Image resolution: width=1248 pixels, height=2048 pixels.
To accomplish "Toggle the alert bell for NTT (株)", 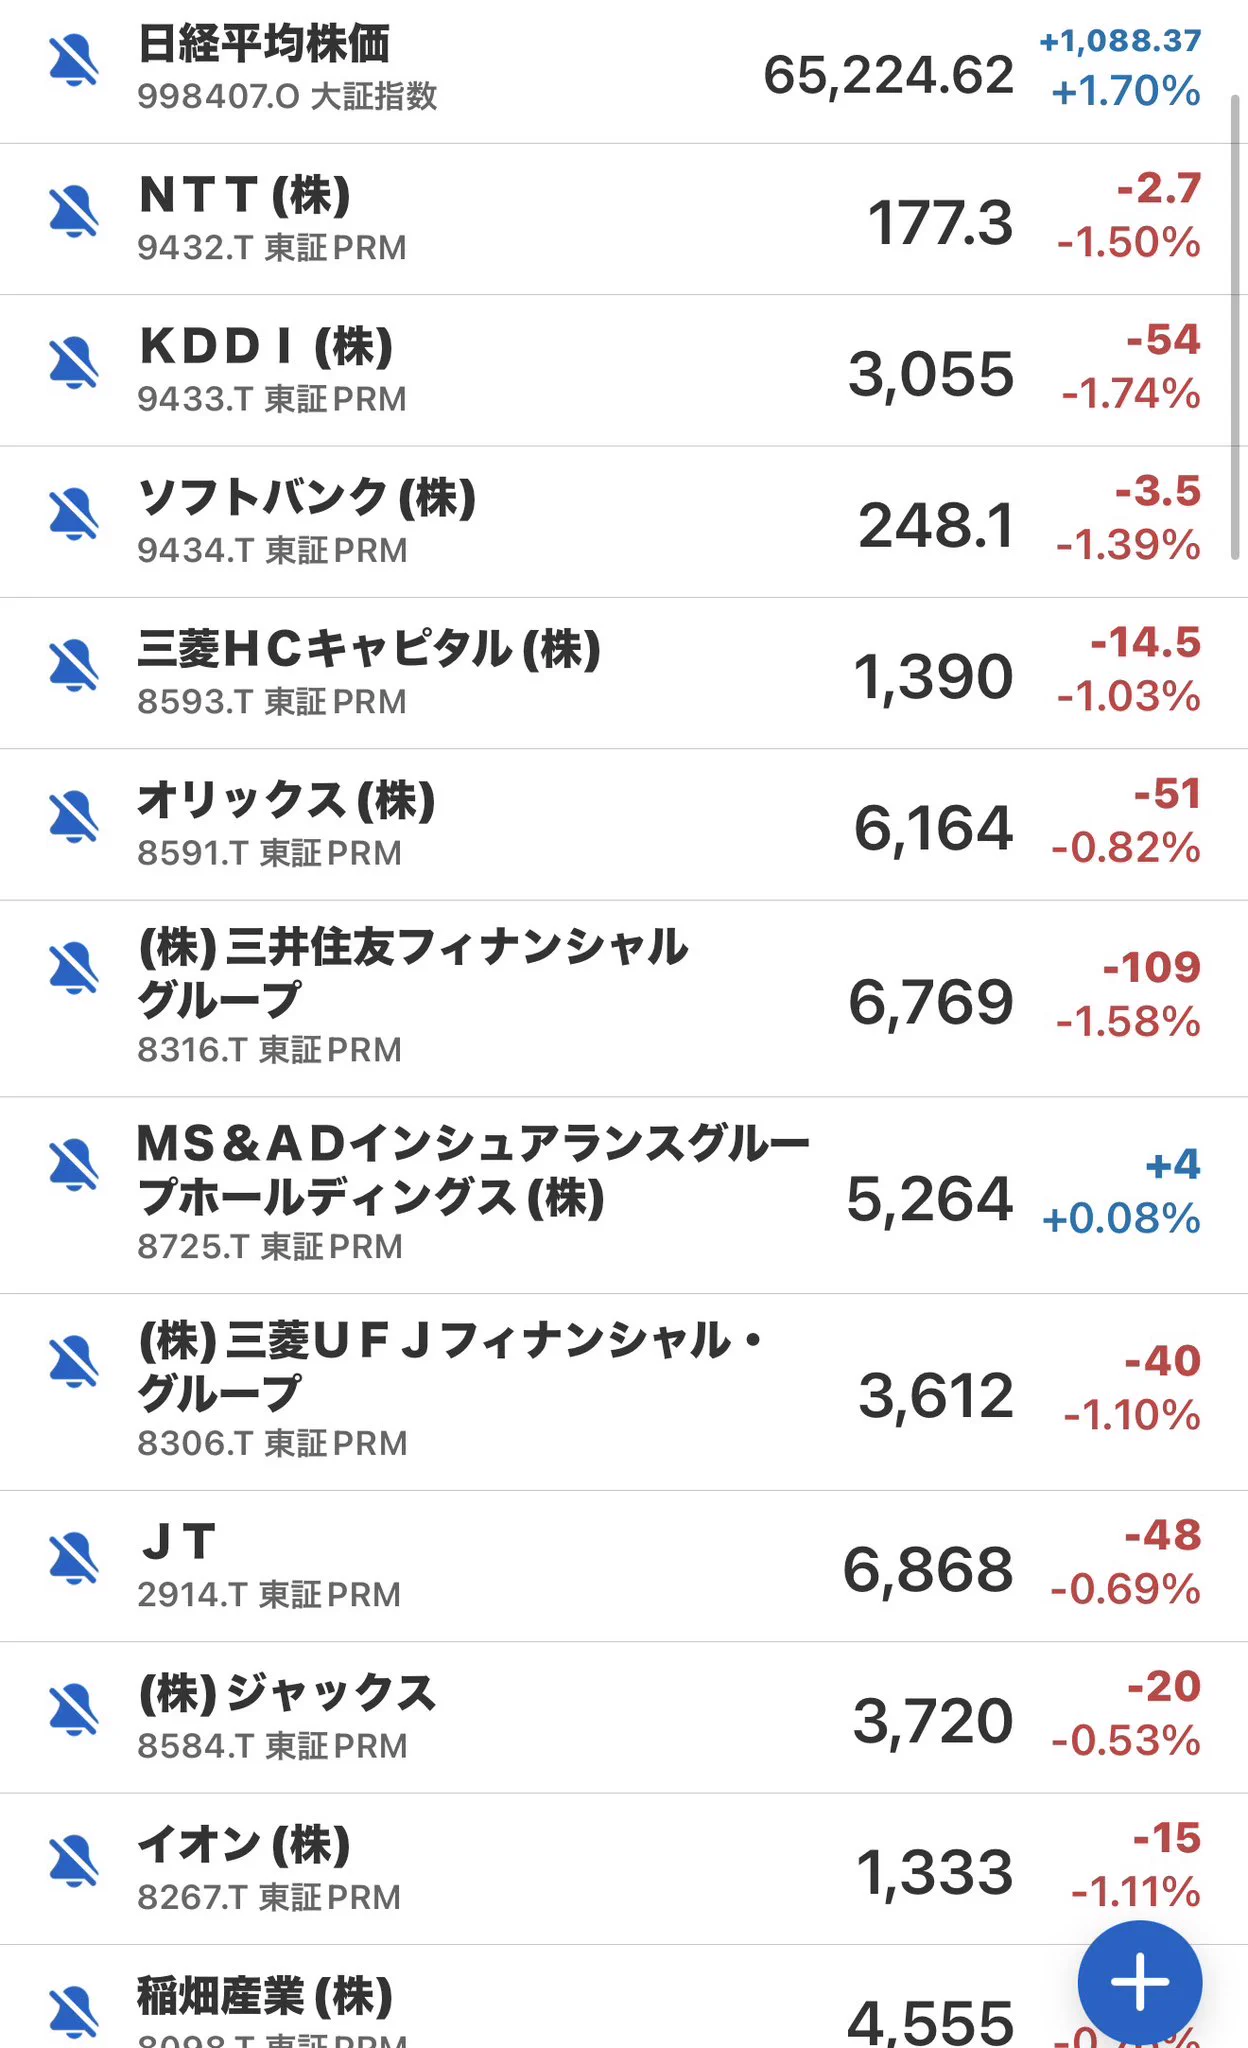I will click(x=74, y=211).
